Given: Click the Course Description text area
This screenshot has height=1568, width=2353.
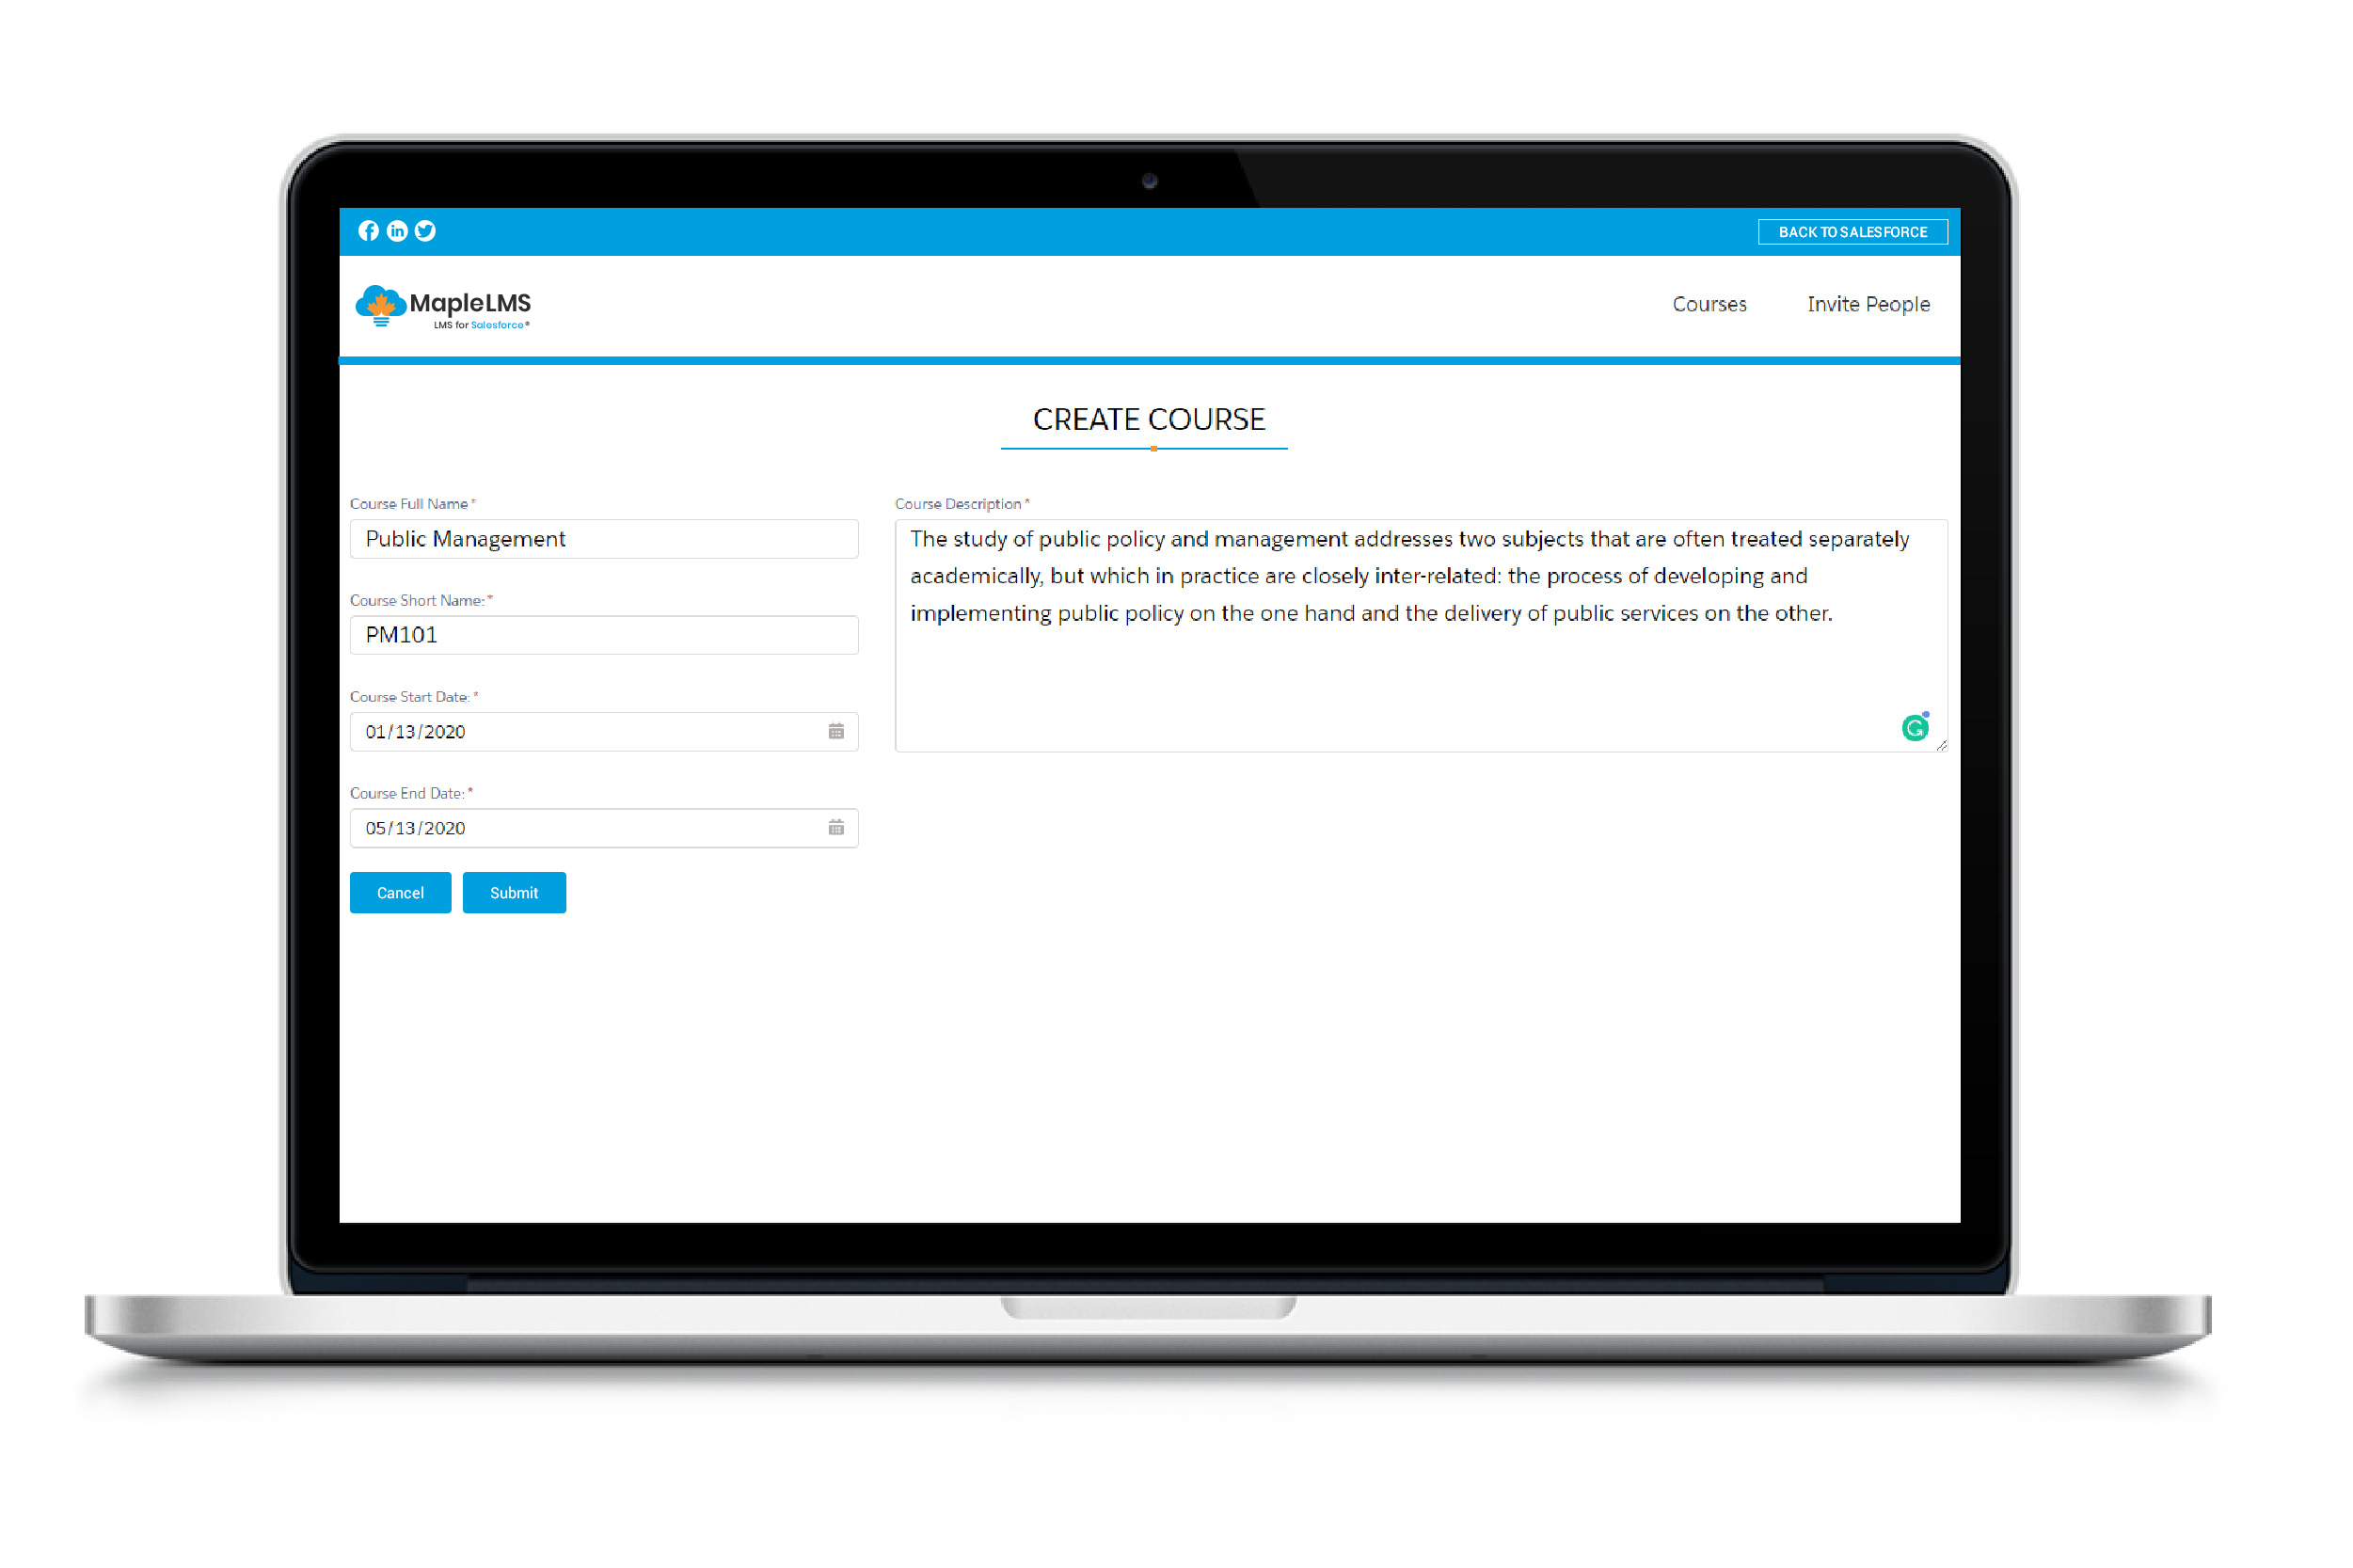Looking at the screenshot, I should (1423, 635).
